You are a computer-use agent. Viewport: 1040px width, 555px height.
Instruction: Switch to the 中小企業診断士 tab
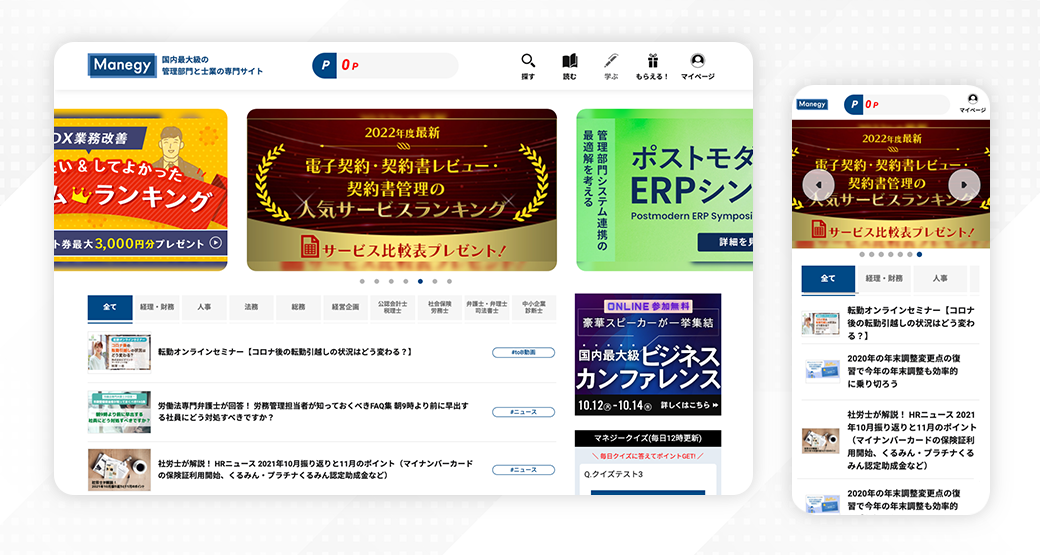point(534,308)
